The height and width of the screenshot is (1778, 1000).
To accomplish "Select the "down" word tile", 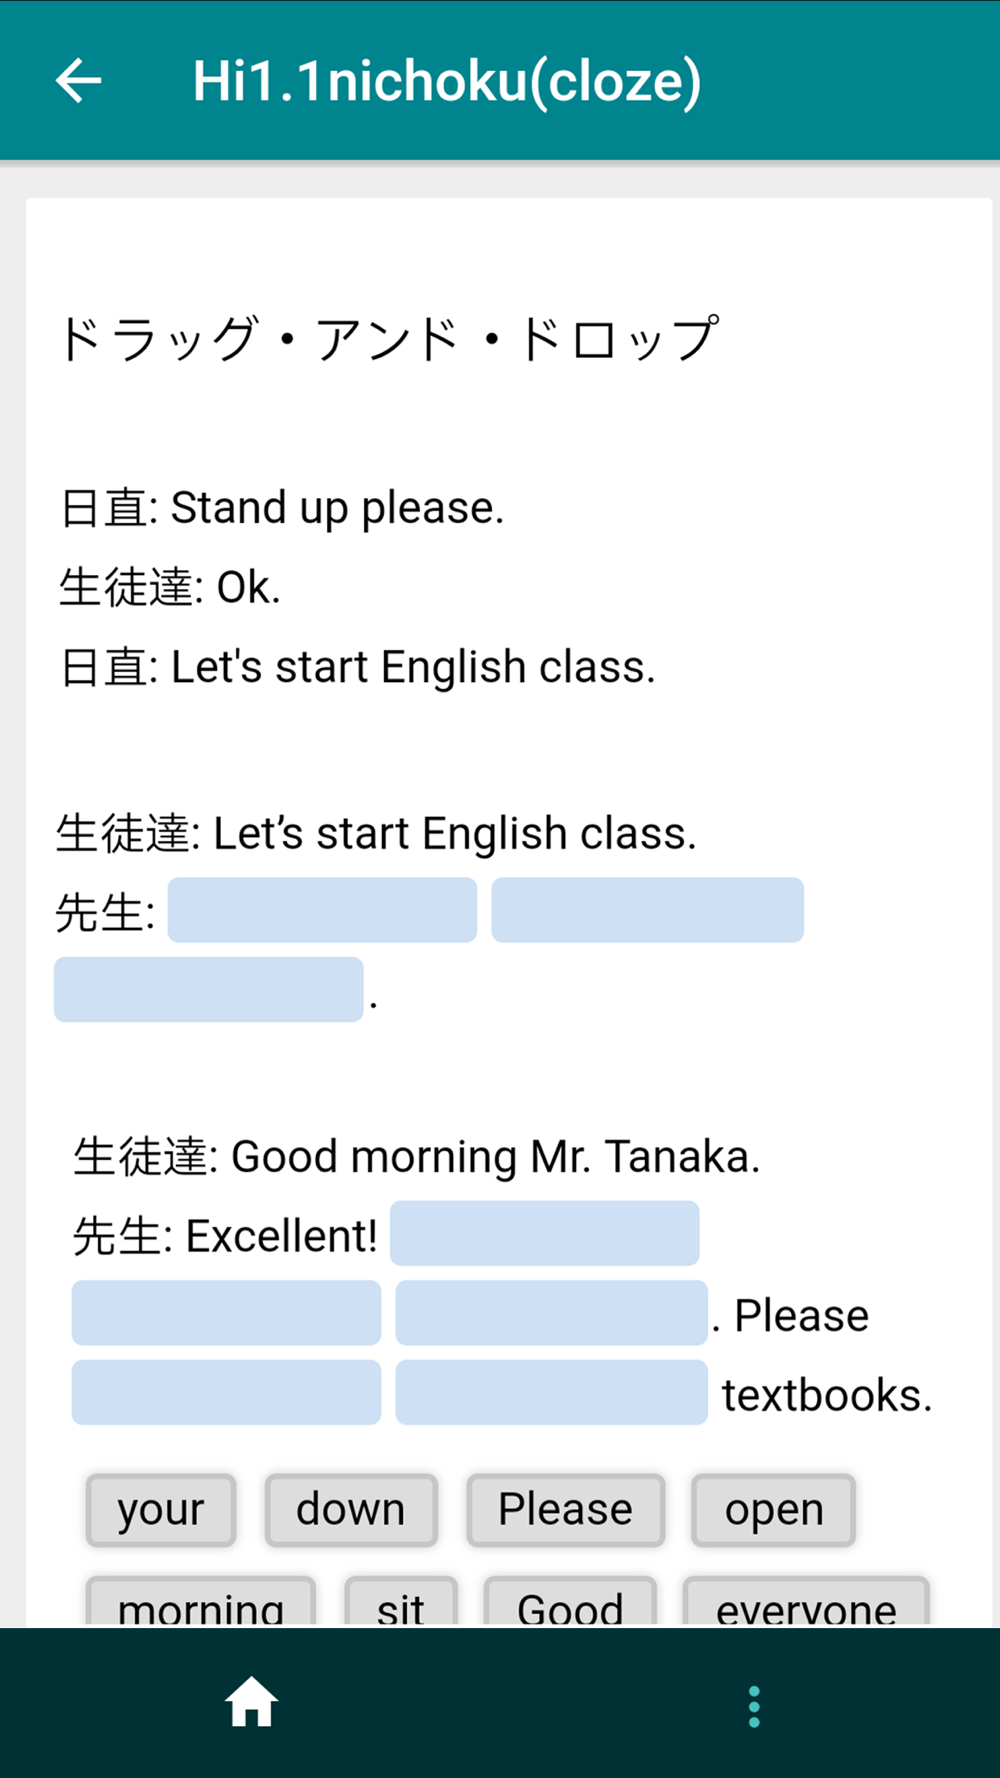I will 351,1509.
